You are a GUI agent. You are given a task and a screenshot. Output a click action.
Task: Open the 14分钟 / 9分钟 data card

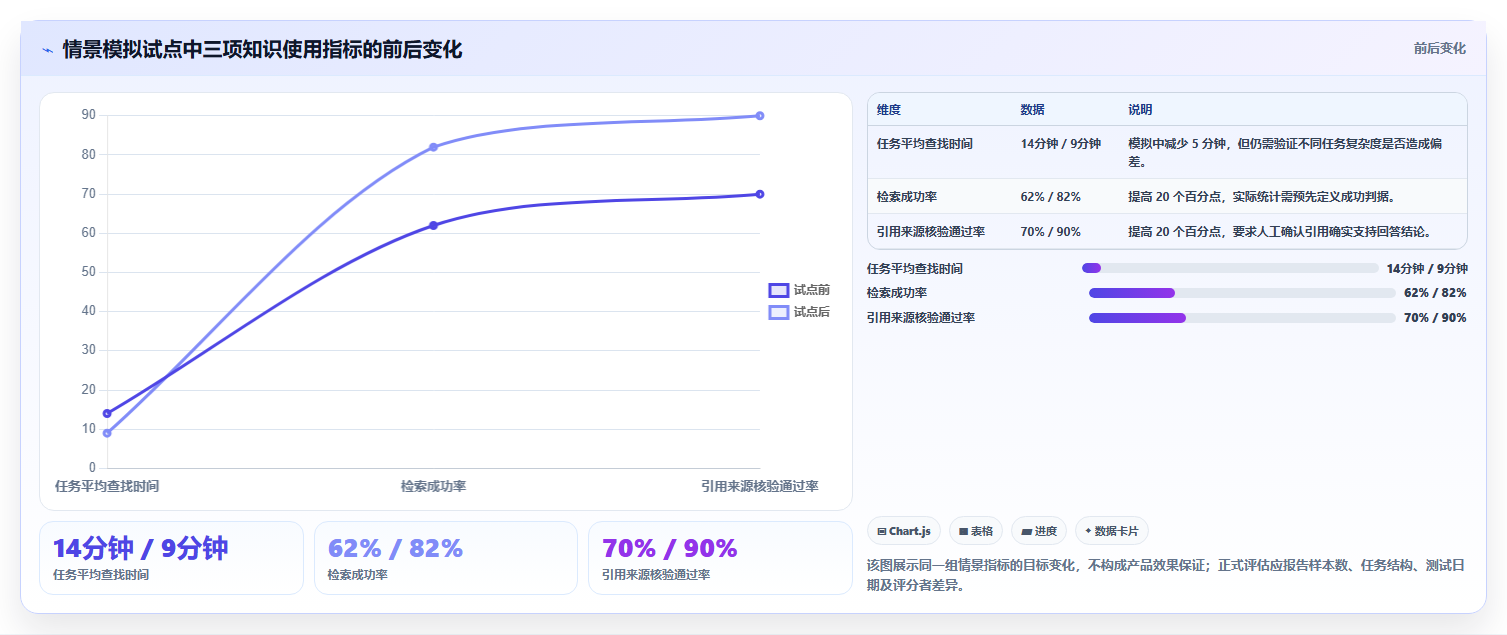tap(171, 558)
